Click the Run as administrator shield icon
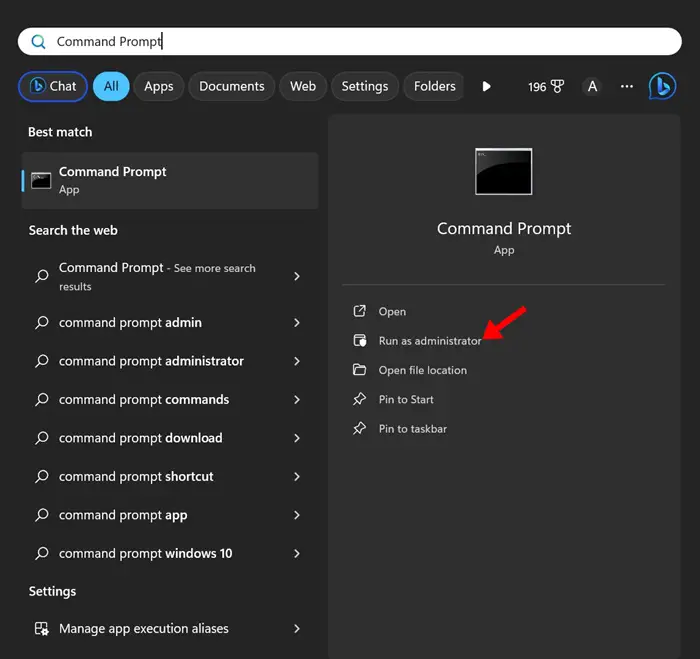 coord(359,340)
